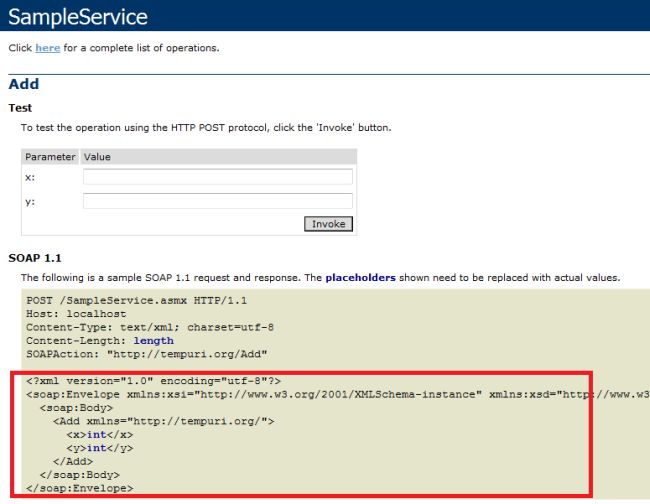Select the '<soap:Body>' opening tag
650x504 pixels.
pos(76,408)
